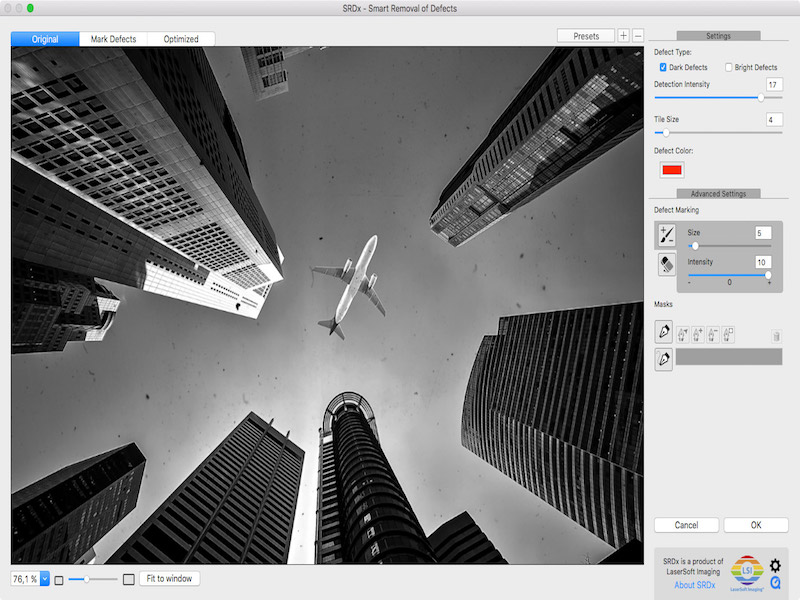Choose the lasso mask pen tool
Viewport: 800px width, 600px height.
[x=663, y=359]
